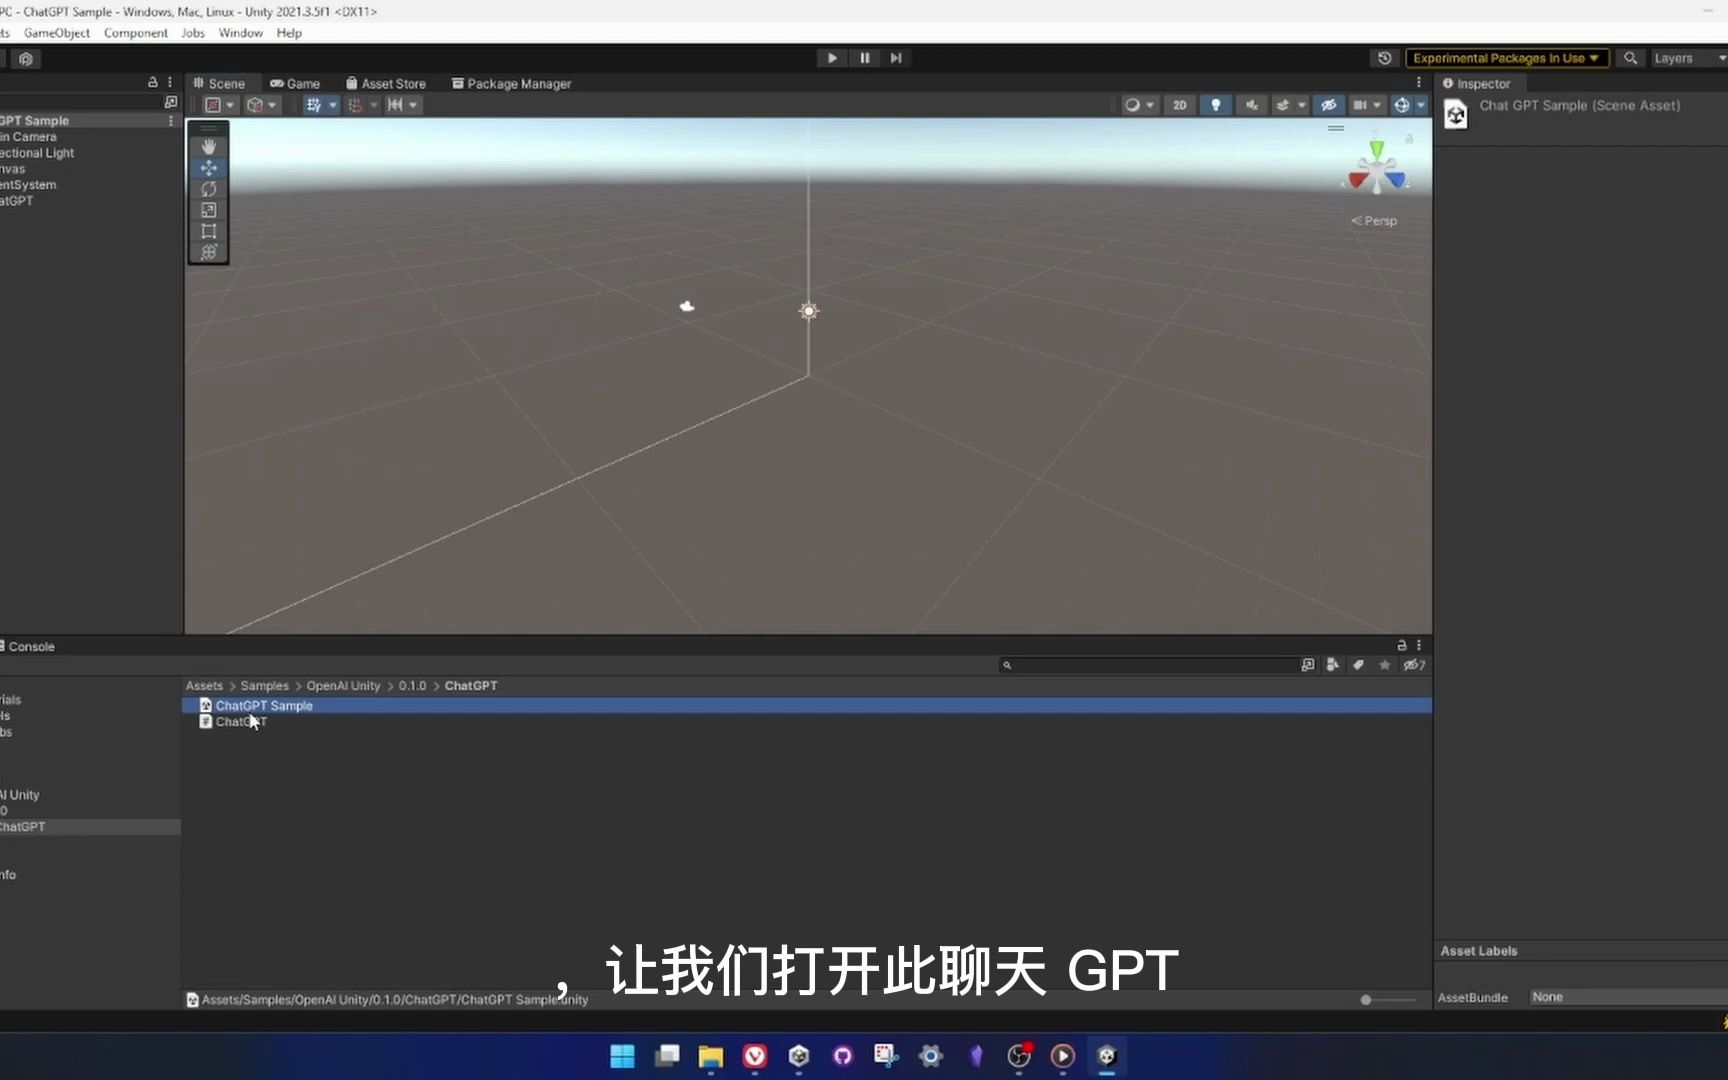The image size is (1728, 1080).
Task: Open the Experimental Packages In Use dropdown
Action: click(1506, 57)
